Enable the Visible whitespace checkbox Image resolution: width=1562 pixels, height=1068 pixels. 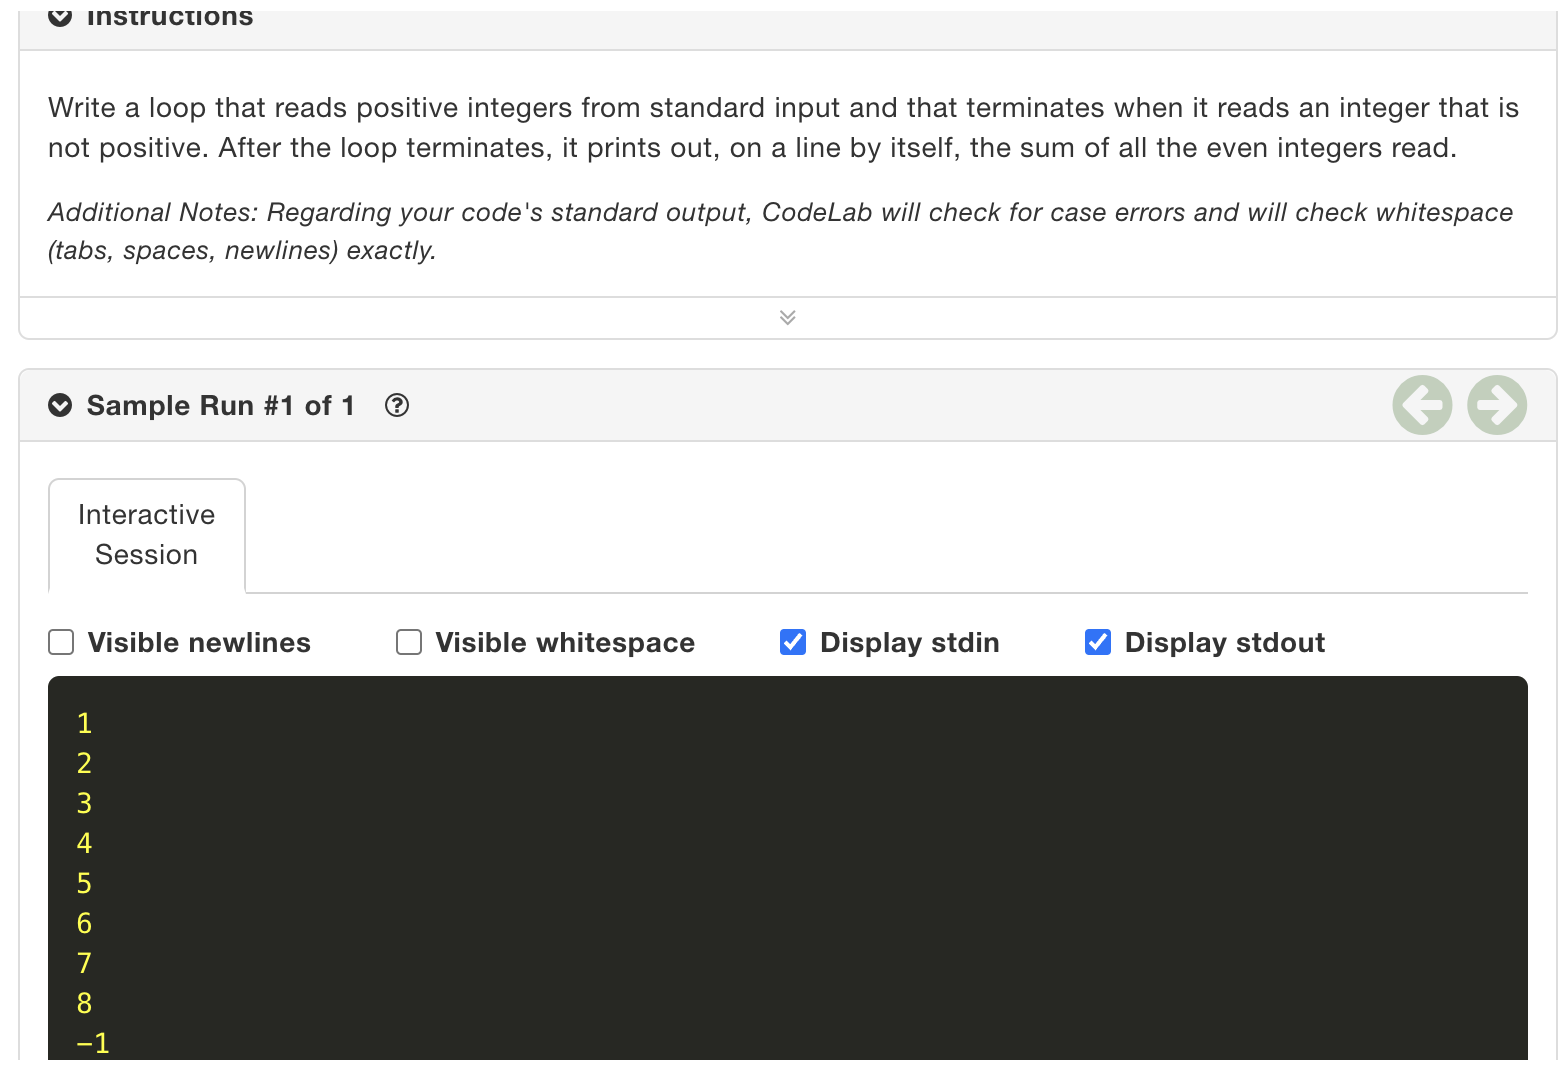coord(409,642)
